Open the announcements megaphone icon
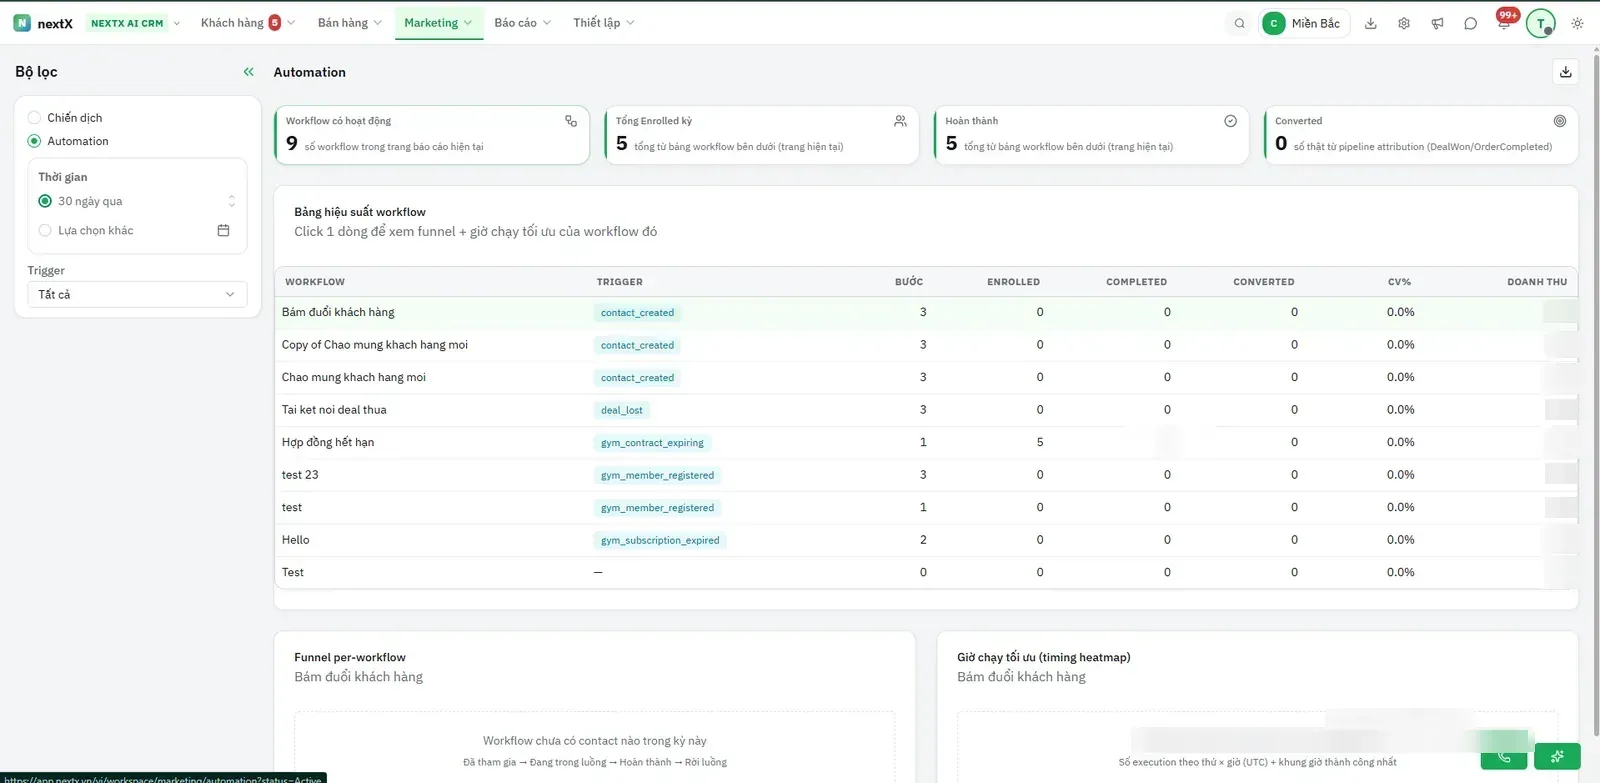 pyautogui.click(x=1437, y=23)
